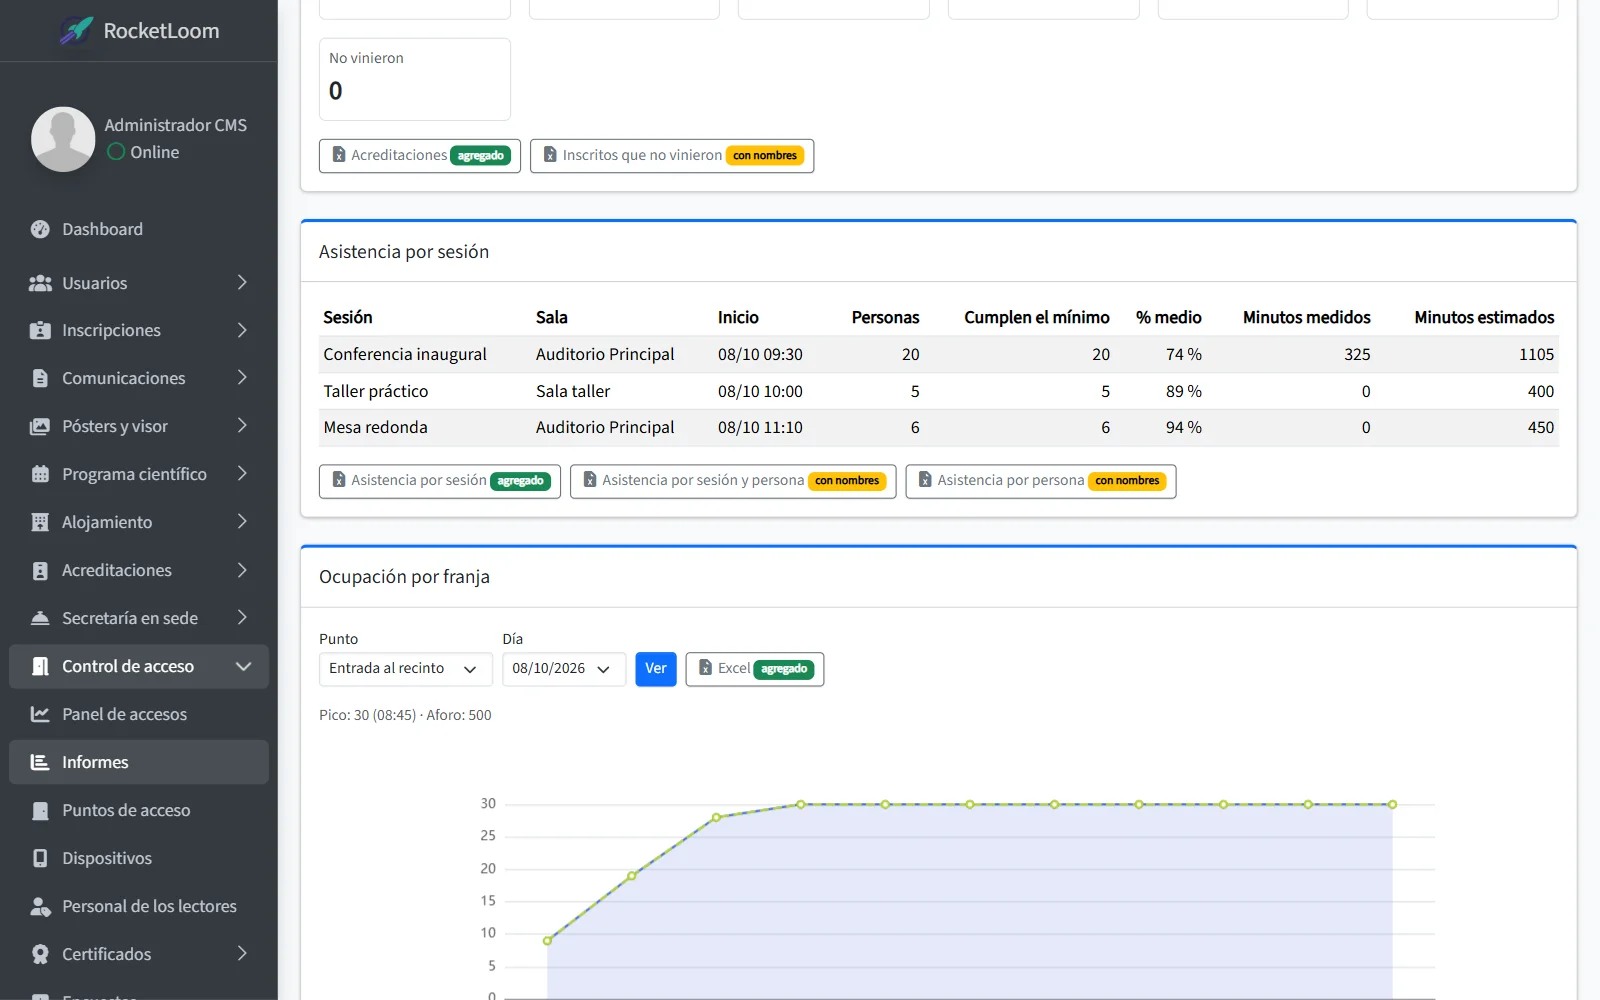Viewport: 1600px width, 1000px height.
Task: Expand the Pósters y visor chevron
Action: point(242,426)
